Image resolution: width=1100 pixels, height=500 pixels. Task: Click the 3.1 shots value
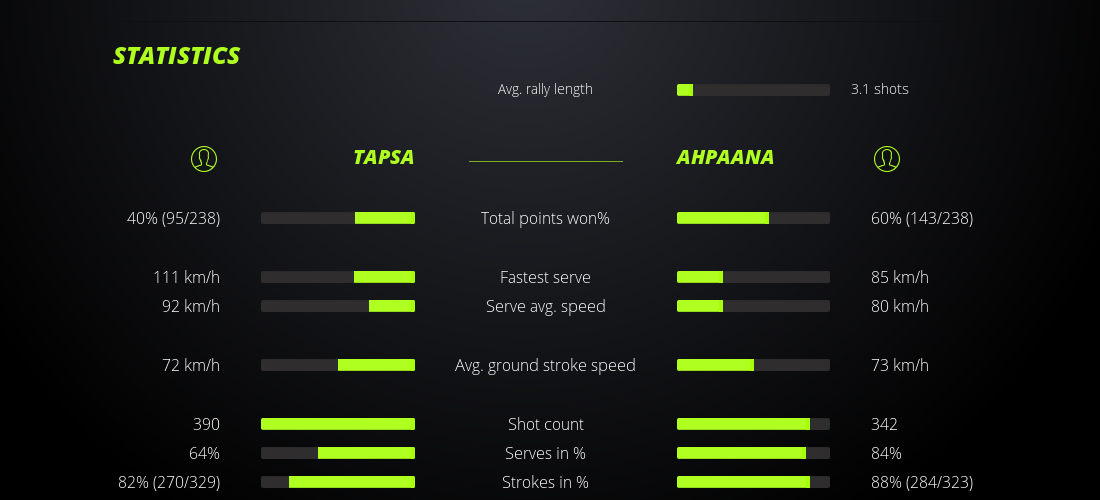pyautogui.click(x=879, y=89)
